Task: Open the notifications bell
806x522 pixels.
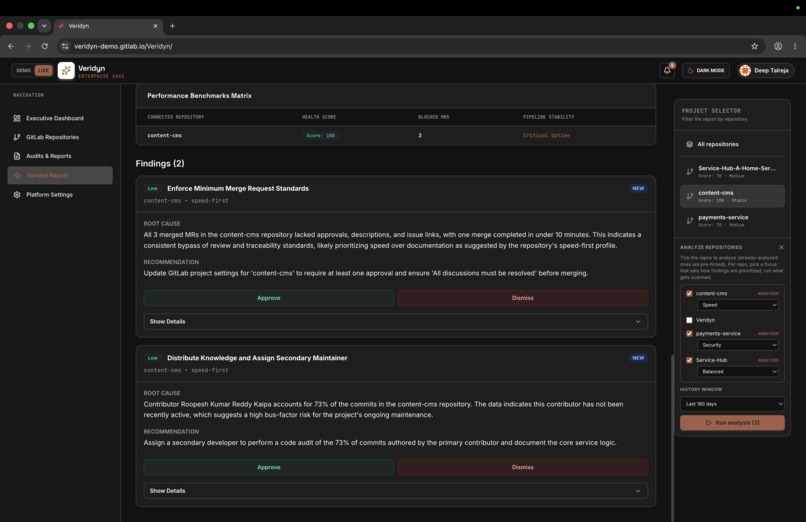Action: pyautogui.click(x=667, y=70)
